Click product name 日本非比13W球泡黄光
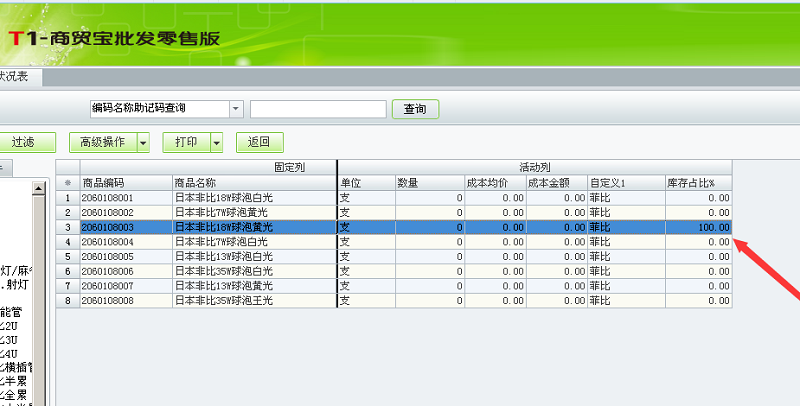 tap(224, 286)
